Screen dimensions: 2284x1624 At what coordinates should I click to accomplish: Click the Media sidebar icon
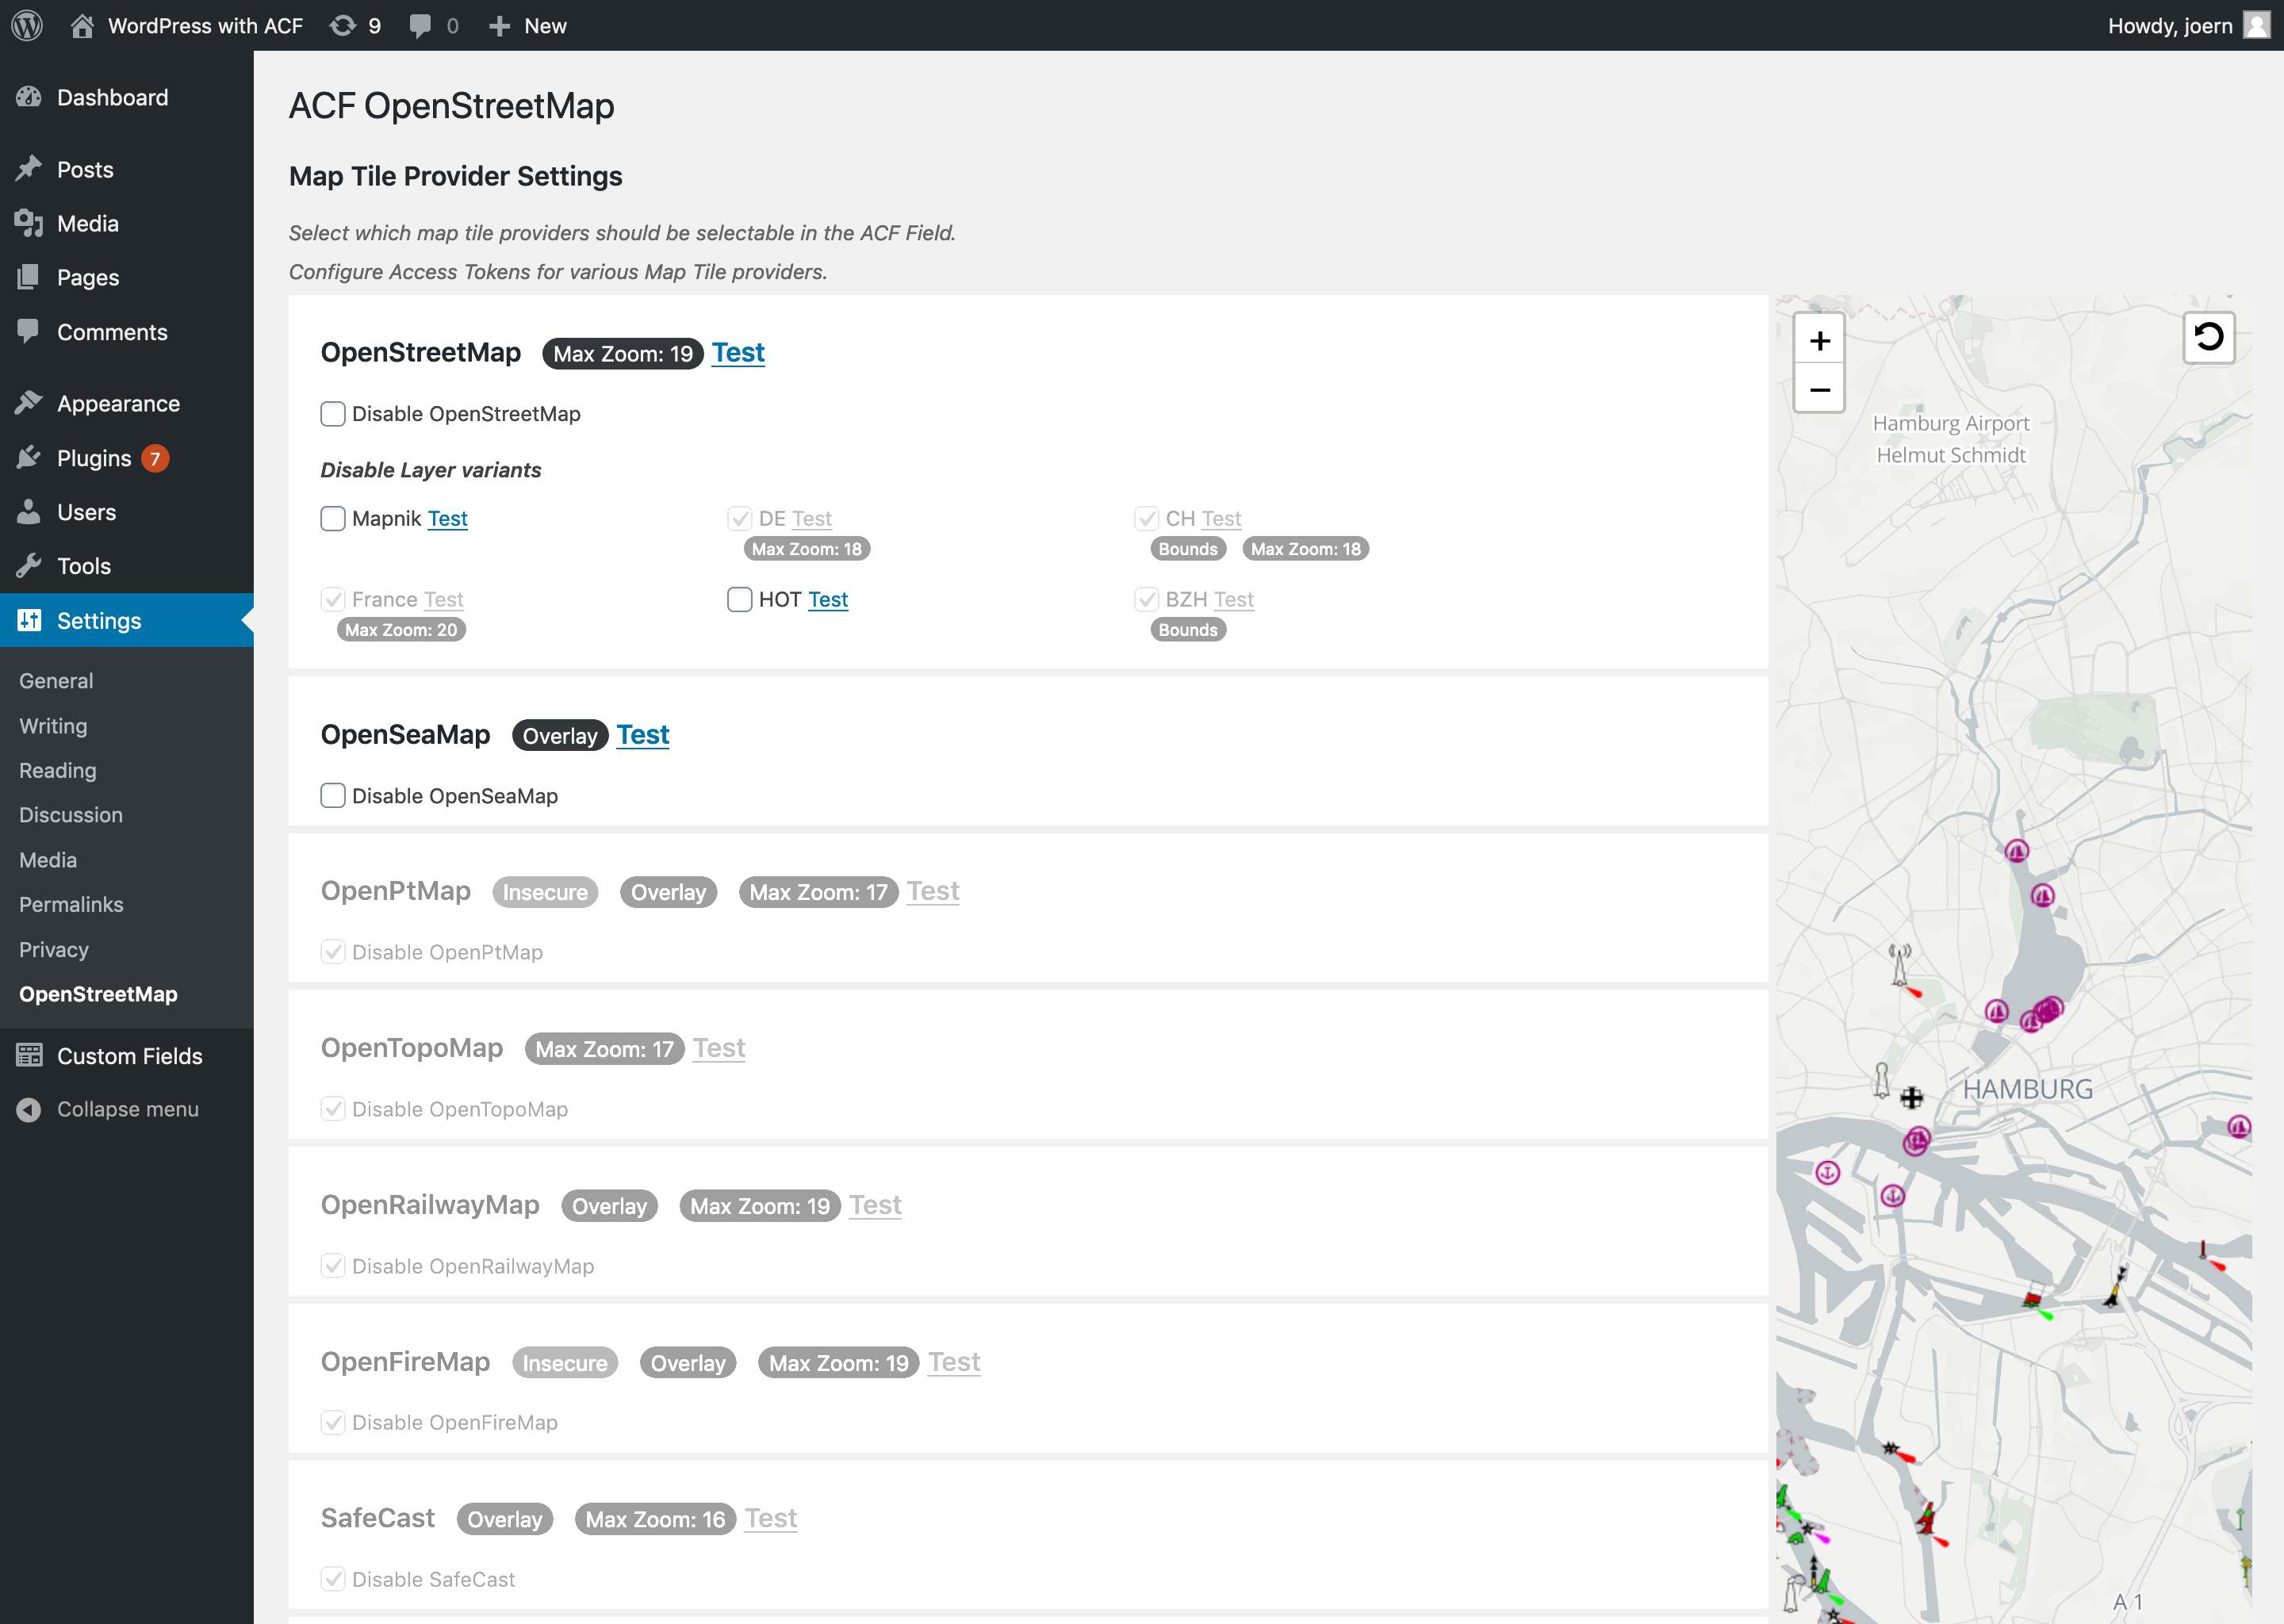(x=29, y=223)
